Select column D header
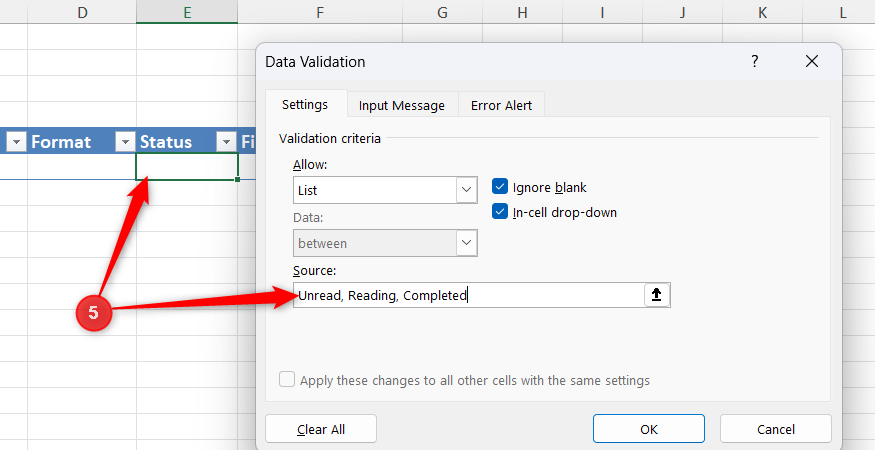 point(82,12)
